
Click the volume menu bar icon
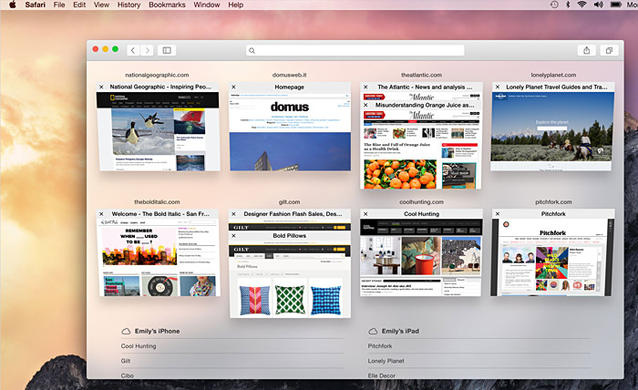pos(598,5)
